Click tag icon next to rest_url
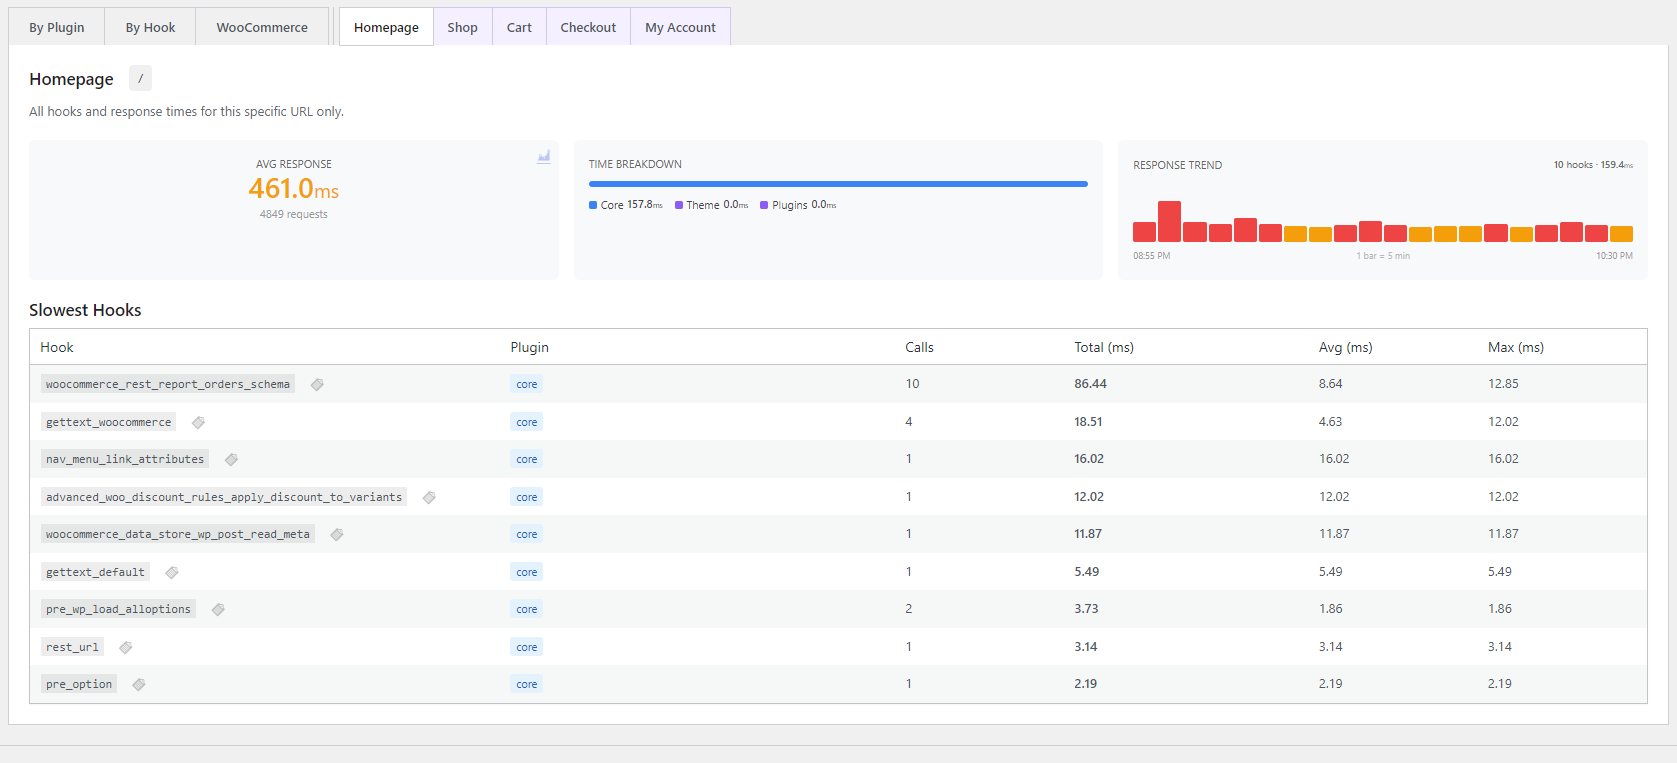This screenshot has height=763, width=1677. click(126, 648)
